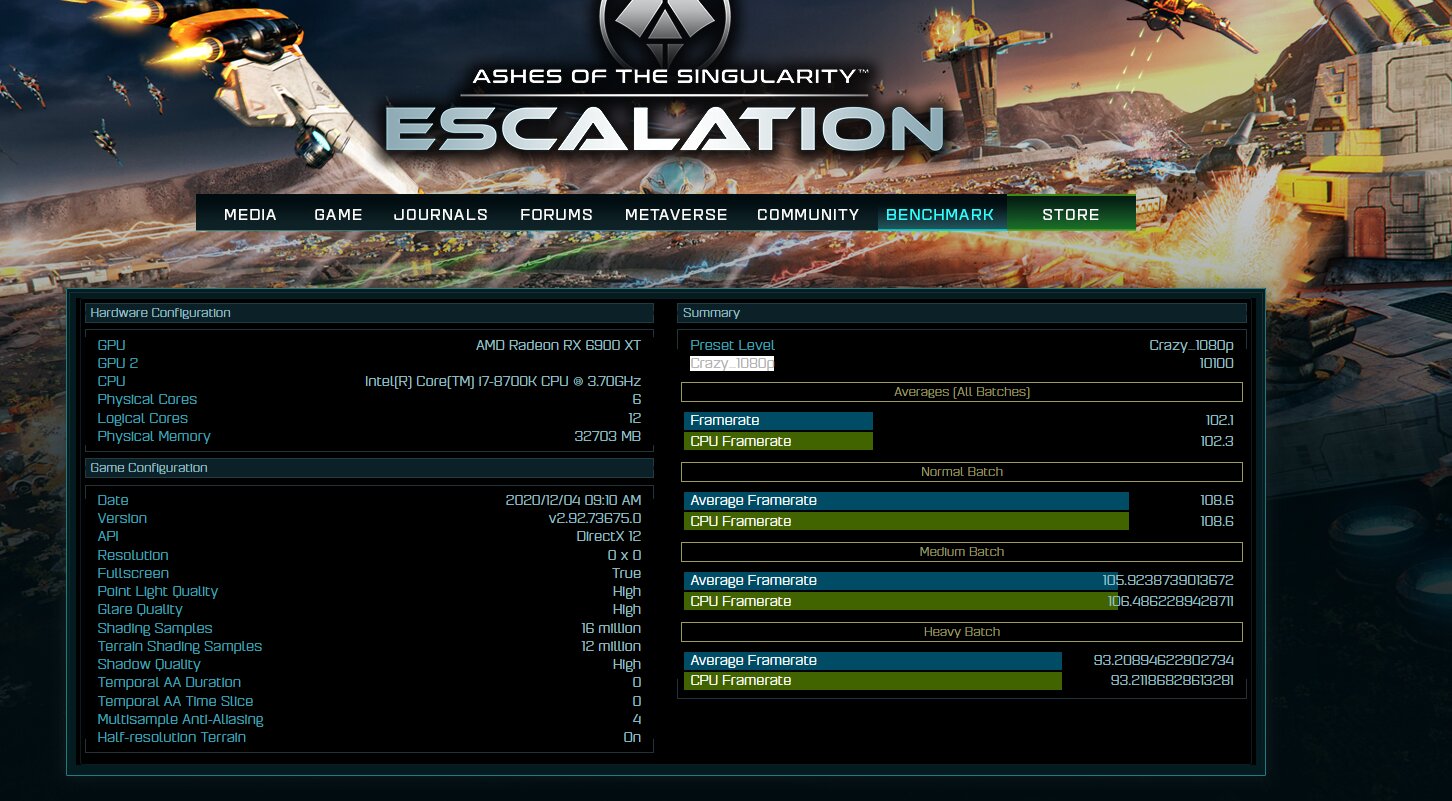Click the Normal Batch blue Average Framerate bar
Image resolution: width=1452 pixels, height=801 pixels.
[x=905, y=501]
